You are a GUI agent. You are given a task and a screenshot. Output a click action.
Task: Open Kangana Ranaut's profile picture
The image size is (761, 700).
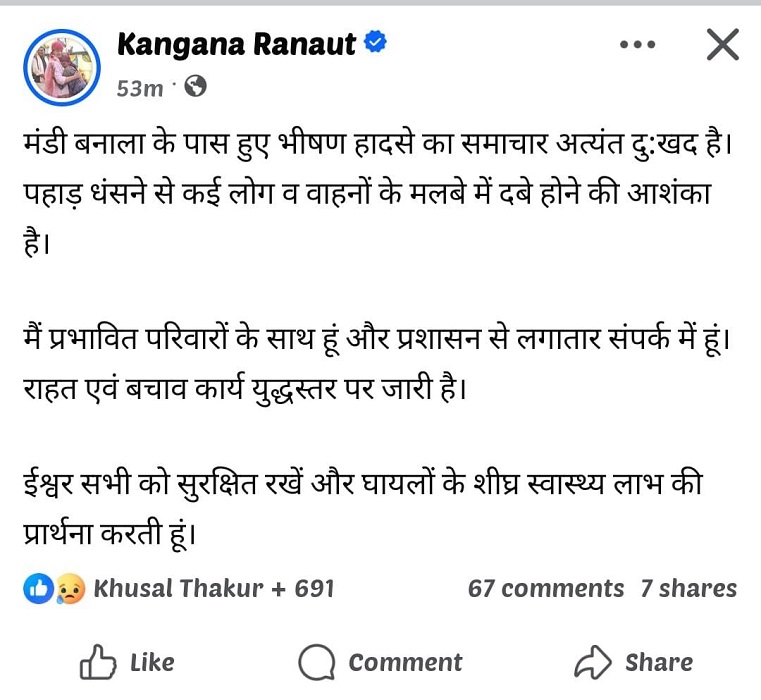coord(62,67)
